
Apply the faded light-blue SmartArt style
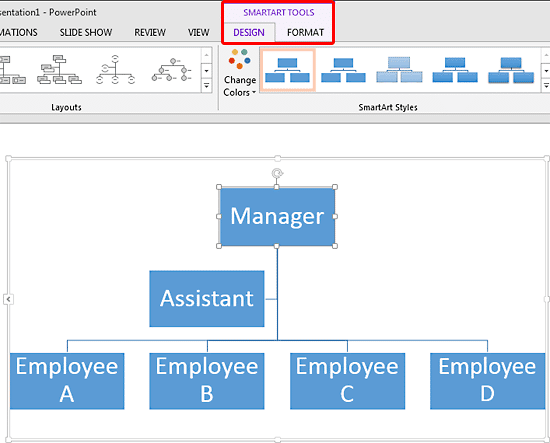coord(399,70)
